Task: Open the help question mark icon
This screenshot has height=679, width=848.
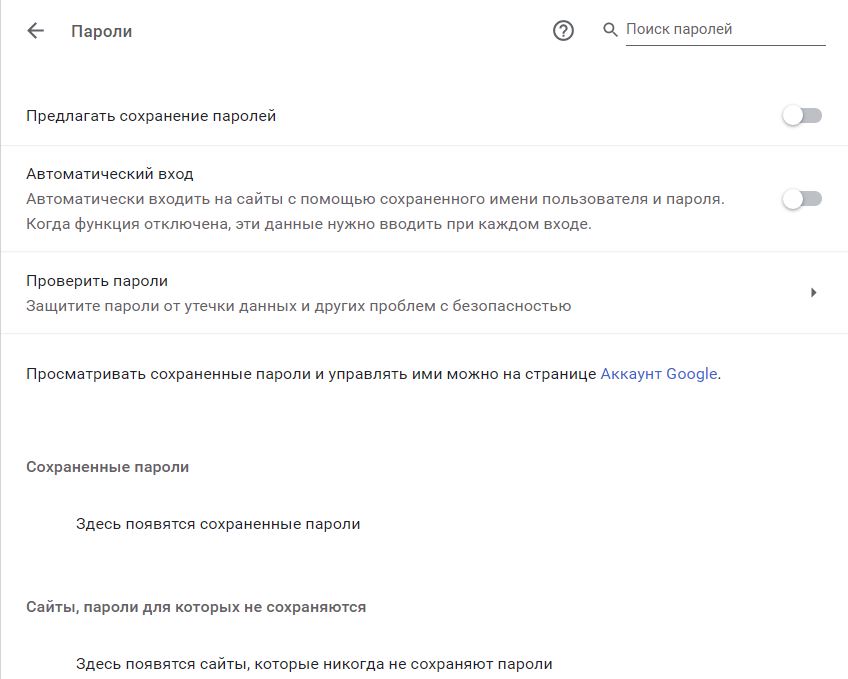Action: (x=563, y=31)
